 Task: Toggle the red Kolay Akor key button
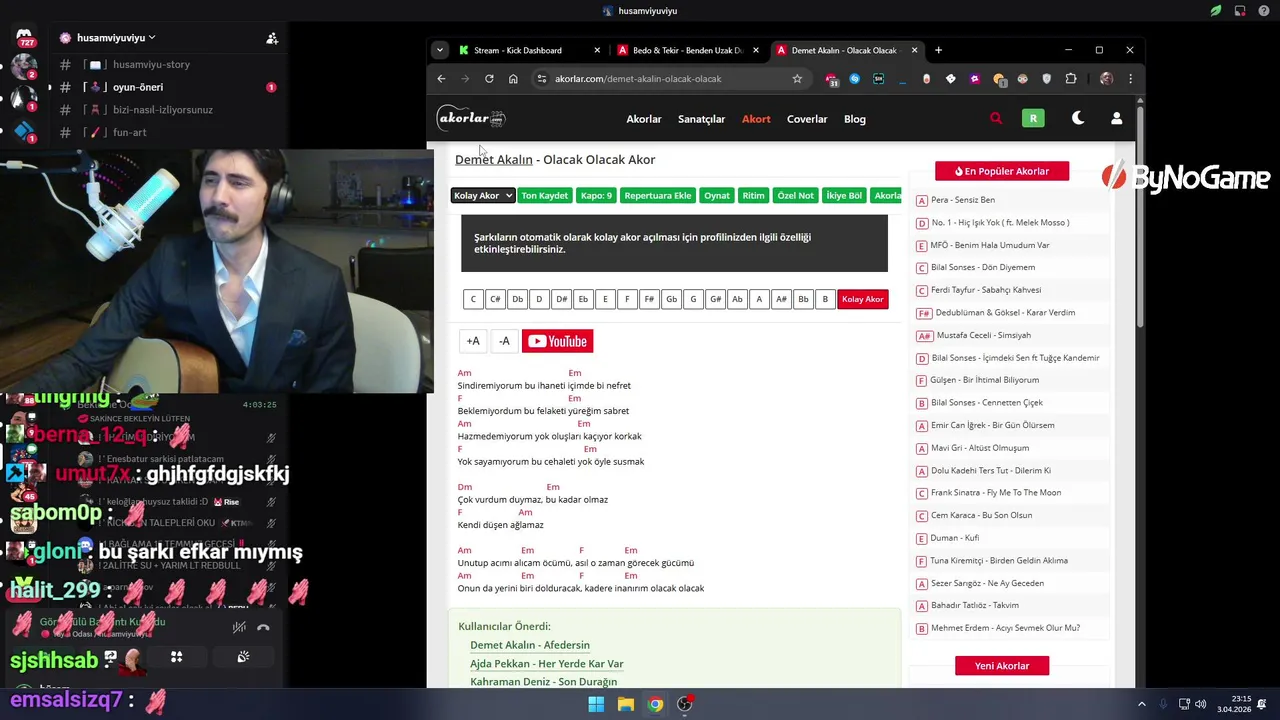[x=863, y=299]
